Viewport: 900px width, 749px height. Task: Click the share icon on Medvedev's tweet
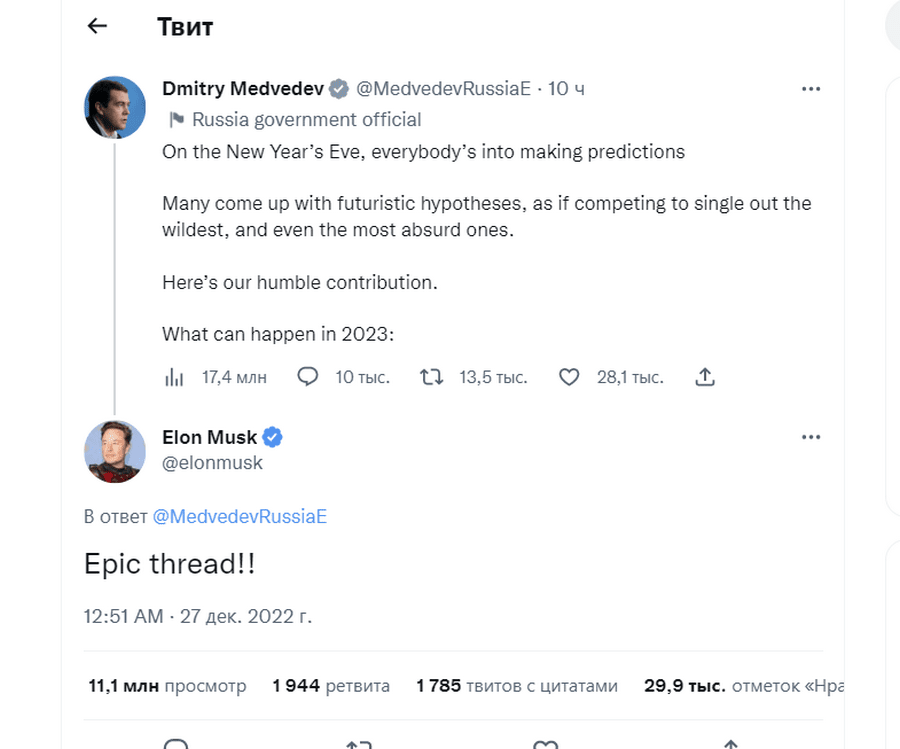pyautogui.click(x=705, y=377)
